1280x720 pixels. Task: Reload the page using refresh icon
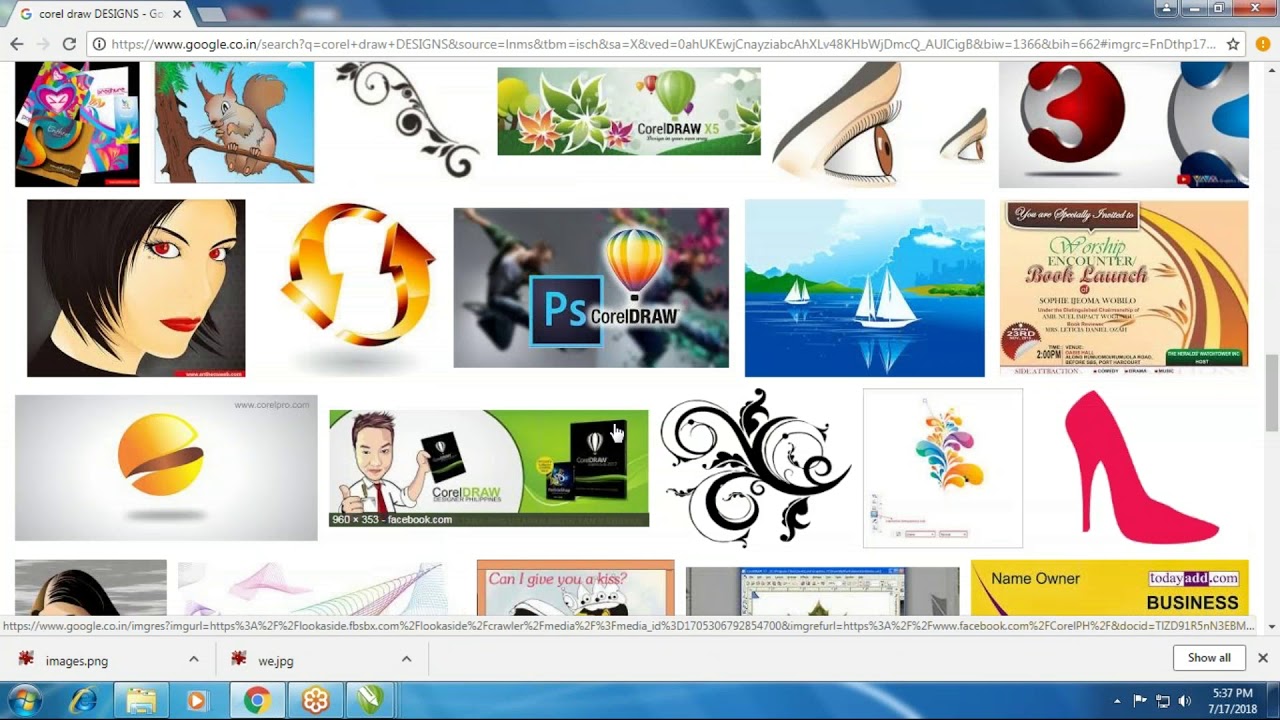pos(69,44)
